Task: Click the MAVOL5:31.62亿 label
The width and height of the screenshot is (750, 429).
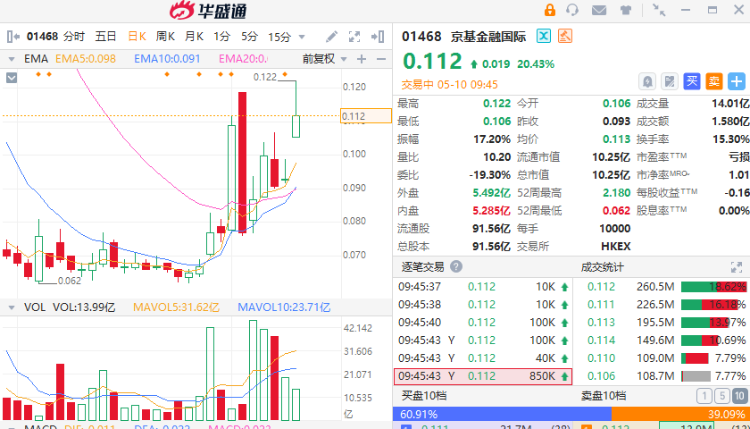Action: (x=176, y=307)
